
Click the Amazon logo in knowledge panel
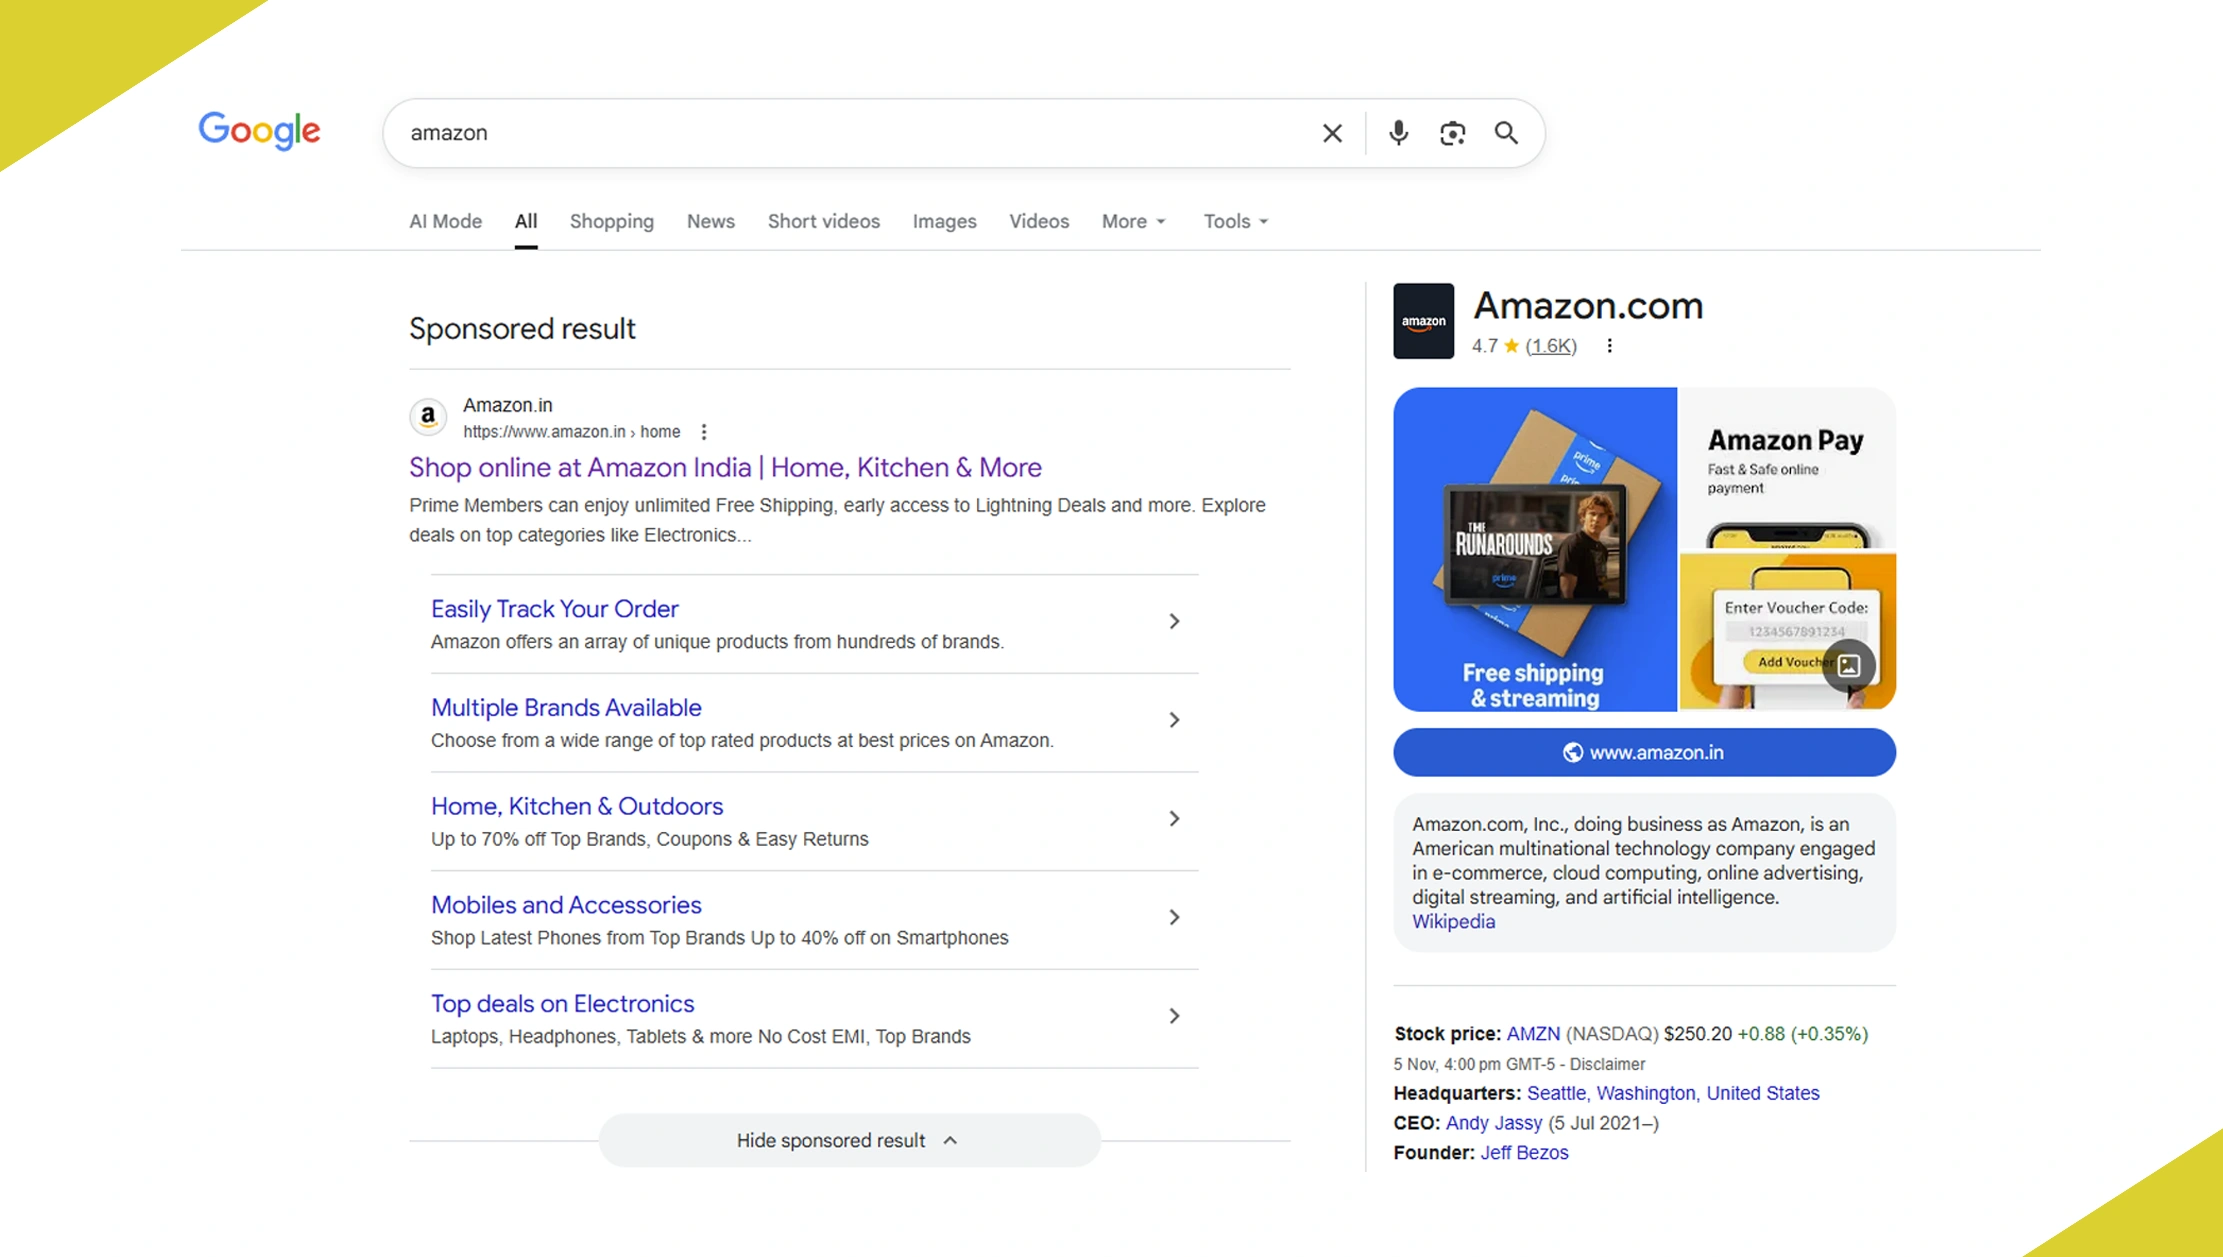click(1423, 321)
